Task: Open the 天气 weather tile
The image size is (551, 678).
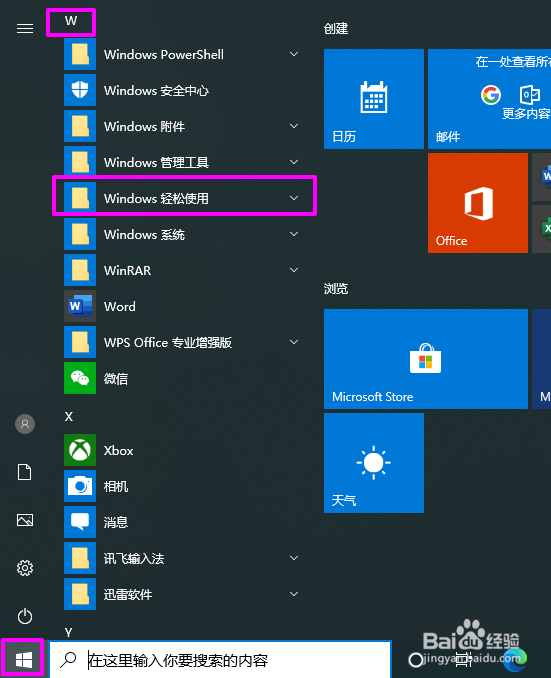Action: click(374, 463)
